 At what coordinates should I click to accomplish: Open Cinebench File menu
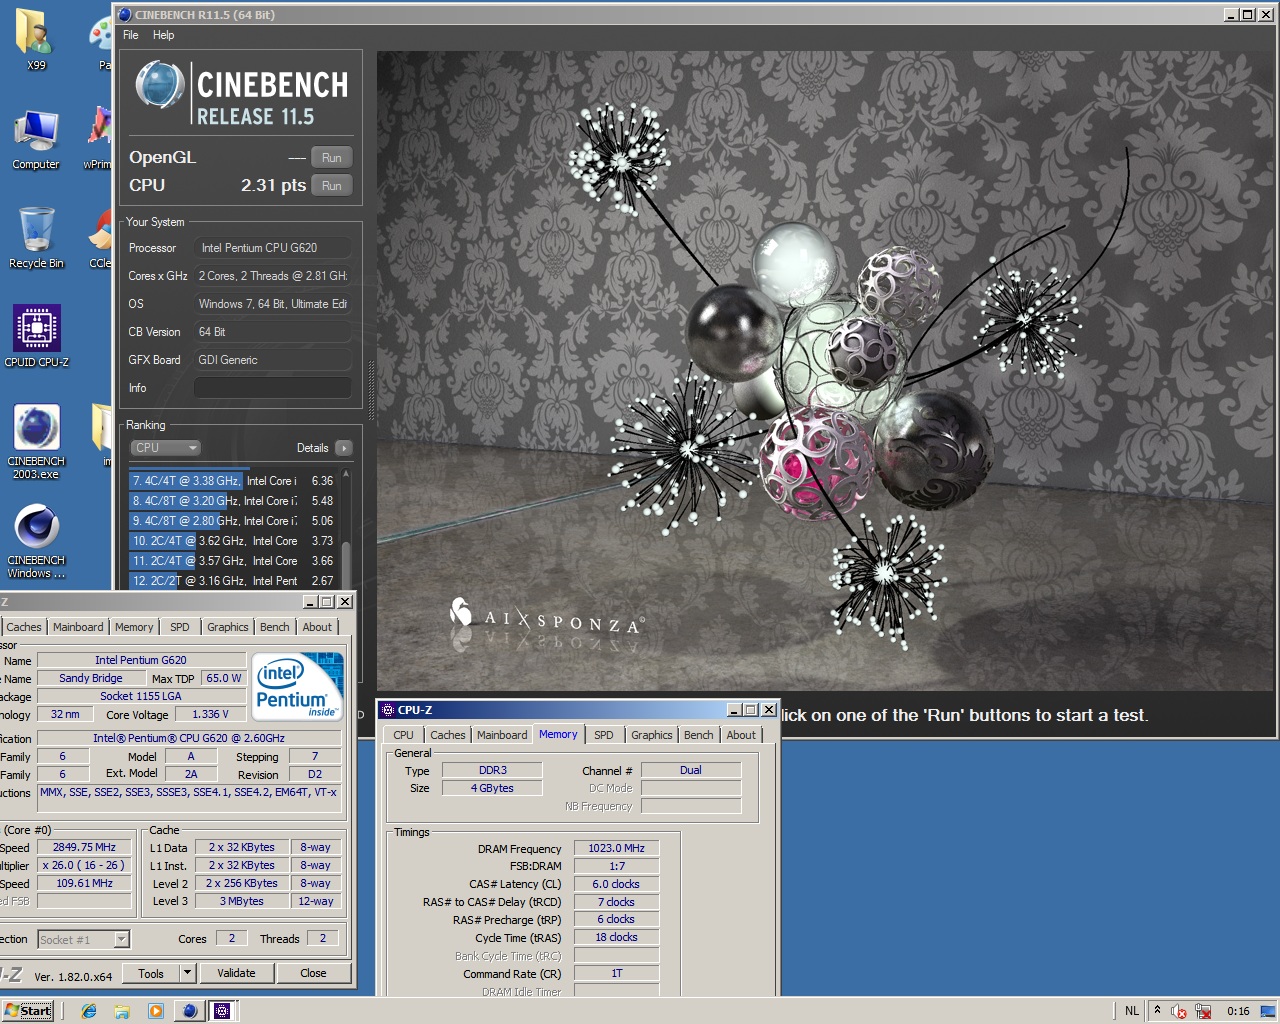click(x=131, y=35)
